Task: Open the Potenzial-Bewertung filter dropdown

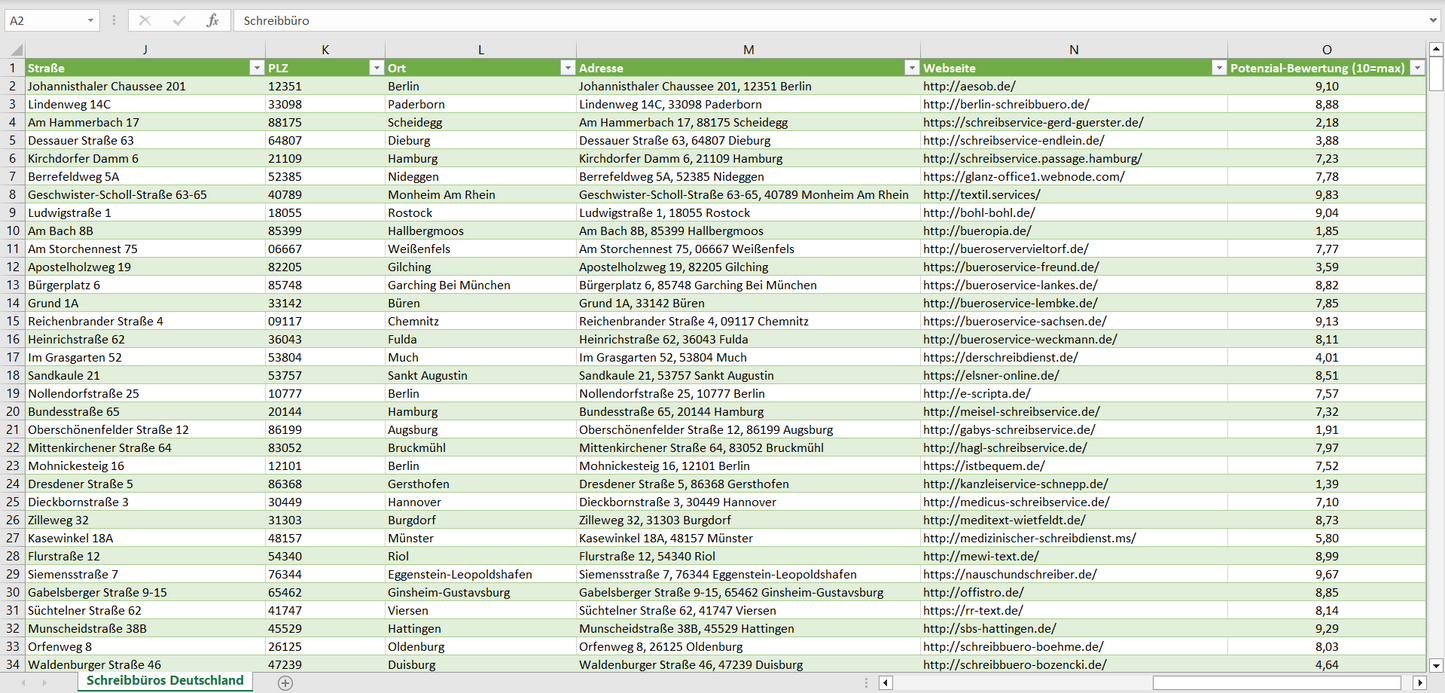Action: point(1416,68)
